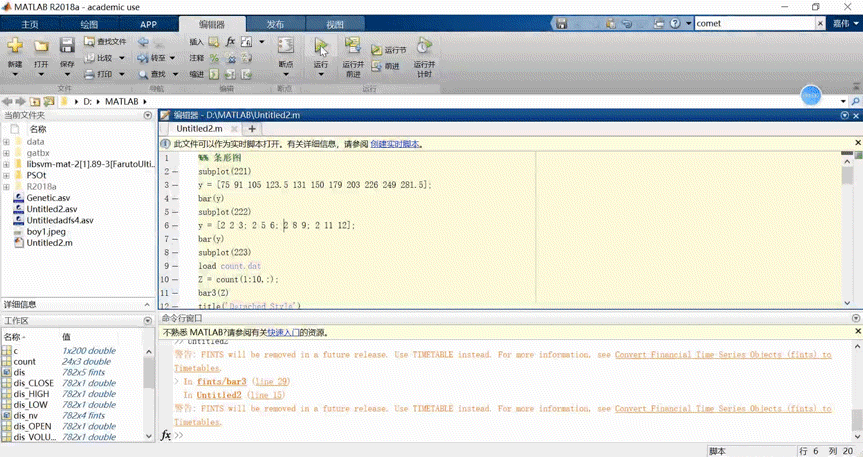The height and width of the screenshot is (457, 863).
Task: Select boy1.jpeg in current folder
Action: click(x=46, y=232)
